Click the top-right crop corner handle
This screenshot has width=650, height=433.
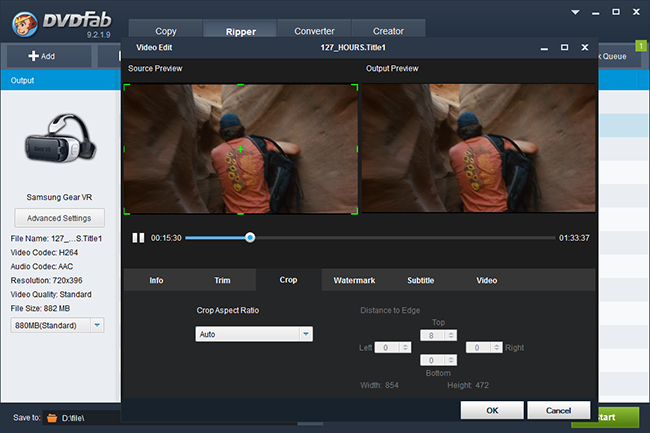point(355,87)
